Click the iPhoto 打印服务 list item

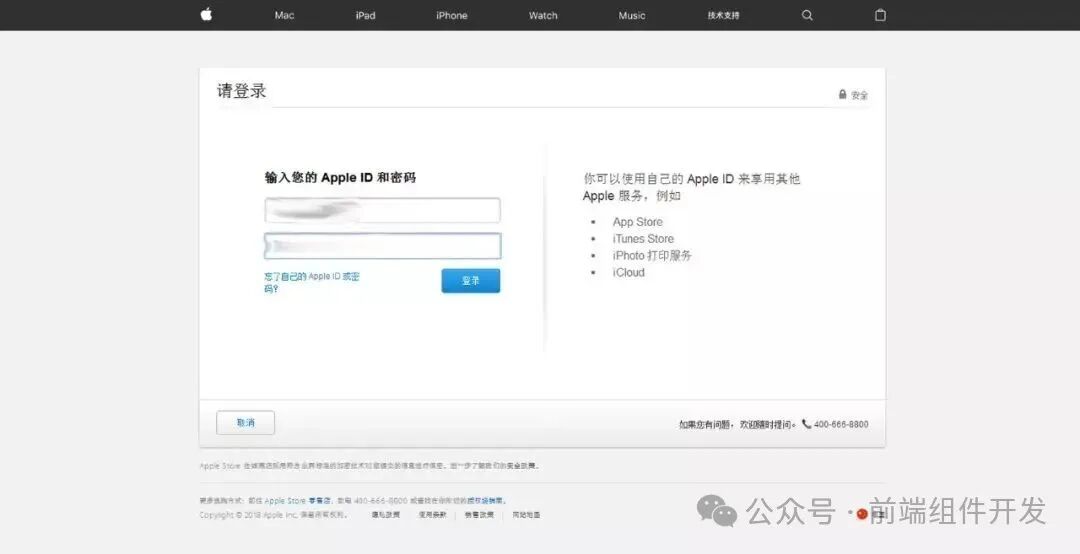(x=652, y=256)
